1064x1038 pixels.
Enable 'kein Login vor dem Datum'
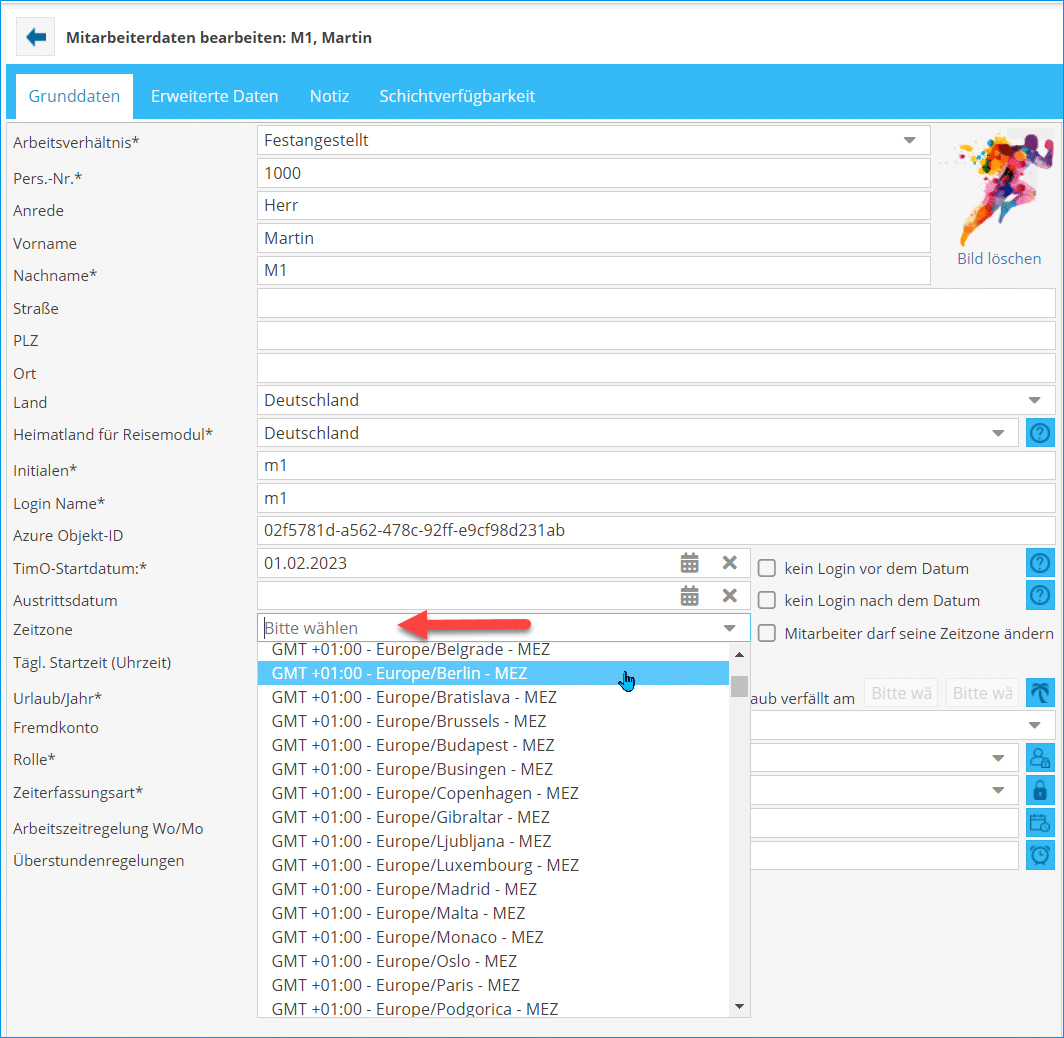pyautogui.click(x=767, y=568)
